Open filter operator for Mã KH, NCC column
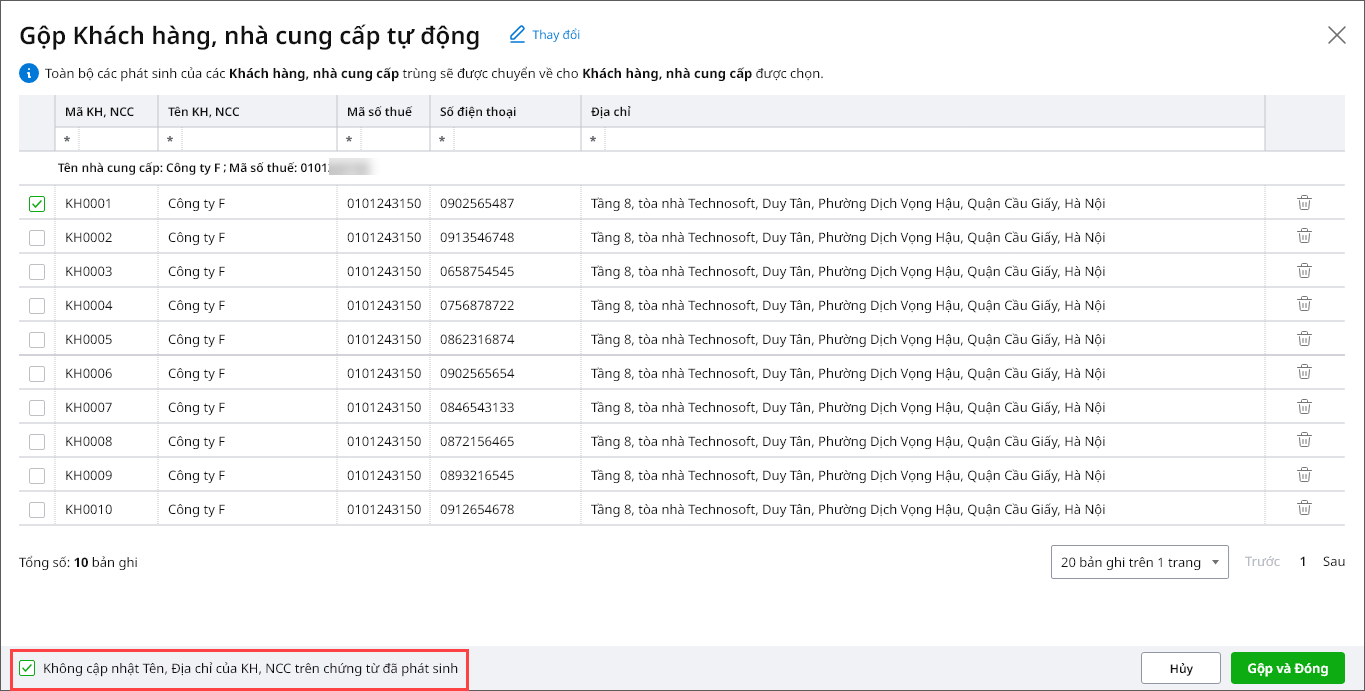The image size is (1365, 691). (x=67, y=139)
